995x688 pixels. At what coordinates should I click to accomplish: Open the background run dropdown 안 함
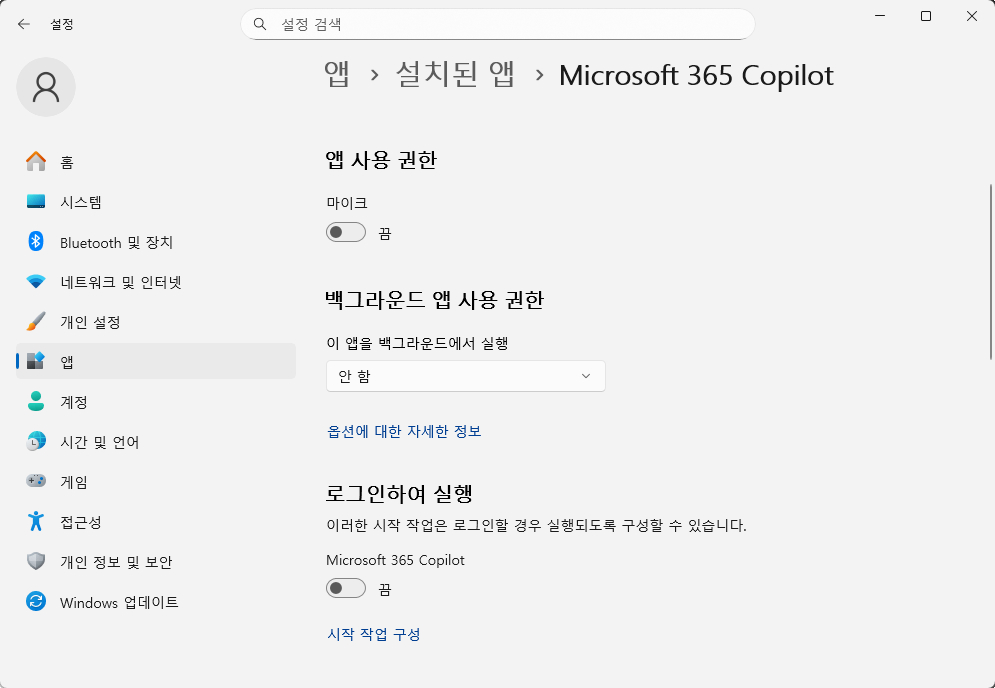[466, 376]
